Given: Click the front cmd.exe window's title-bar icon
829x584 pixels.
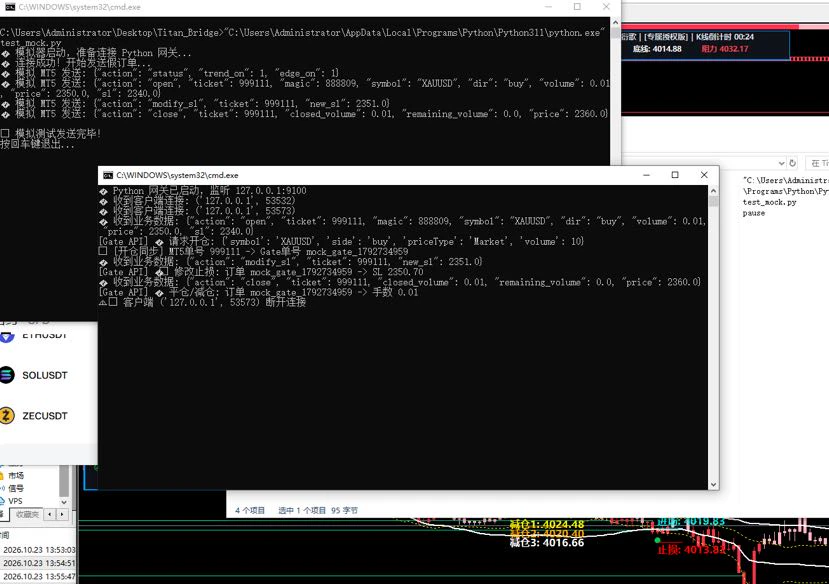Looking at the screenshot, I should point(108,175).
